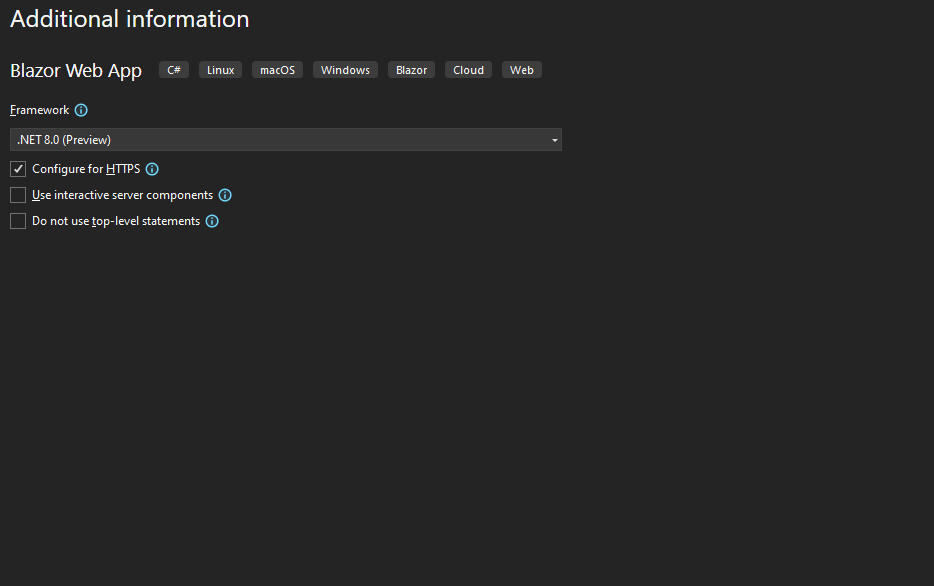Enable Use interactive server components
The image size is (934, 586).
(x=17, y=194)
